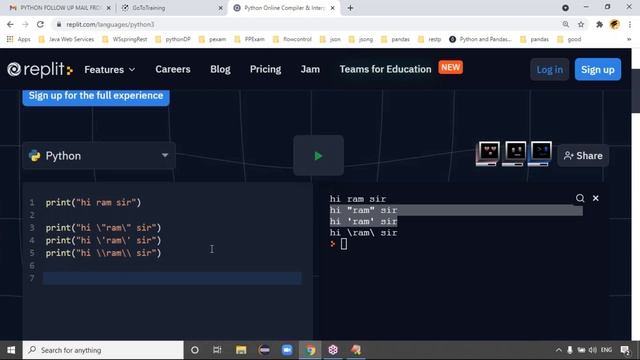
Task: Expand the Python language selector
Action: click(99, 156)
